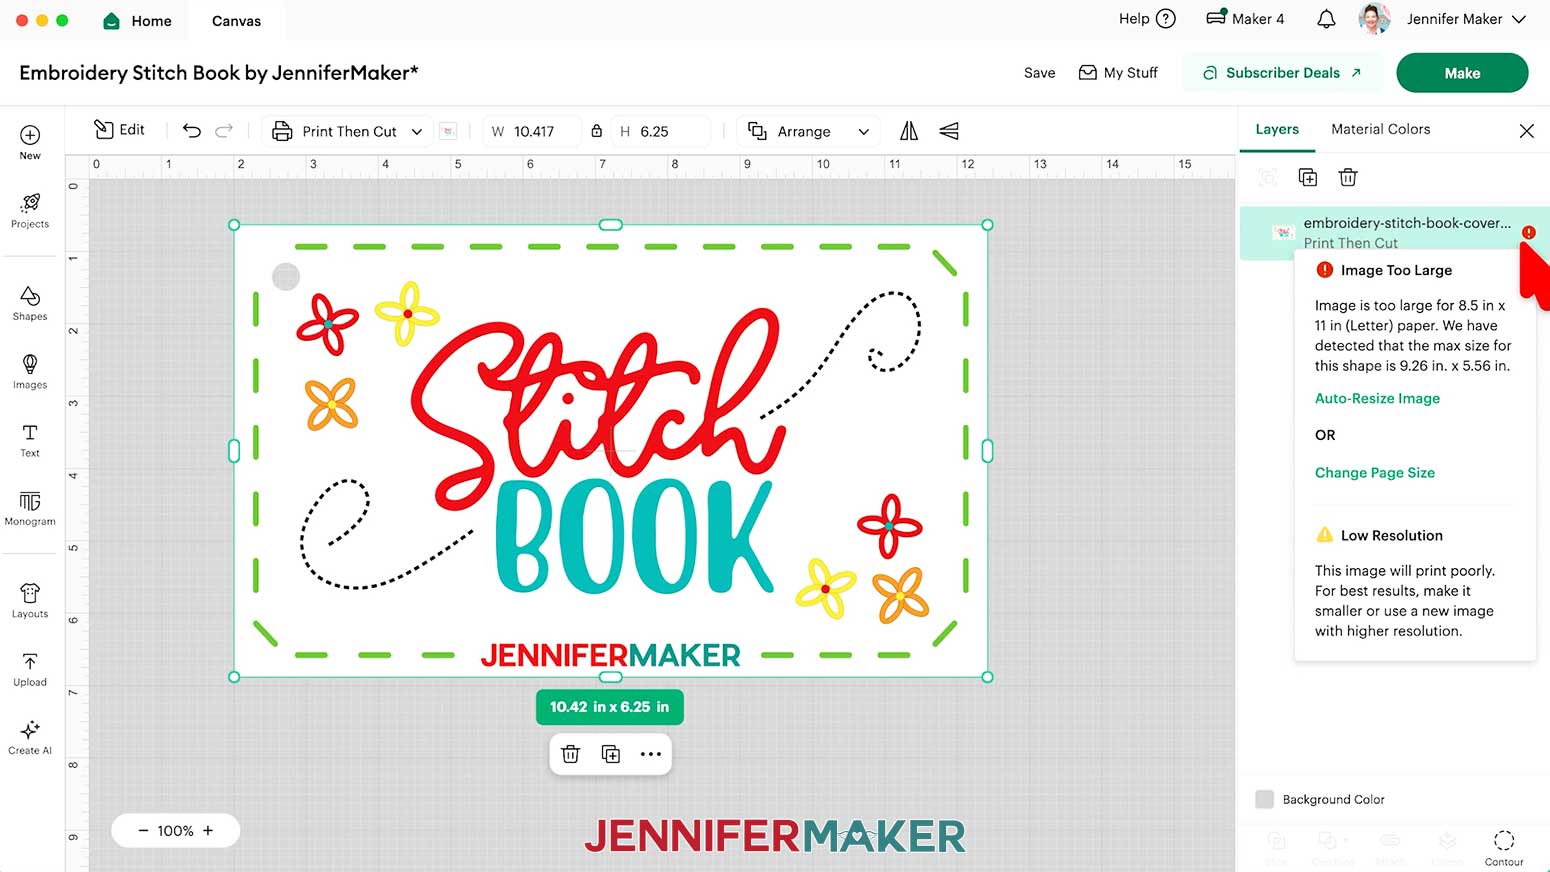The height and width of the screenshot is (872, 1550).
Task: Click Auto-Resize Image link
Action: [1377, 398]
